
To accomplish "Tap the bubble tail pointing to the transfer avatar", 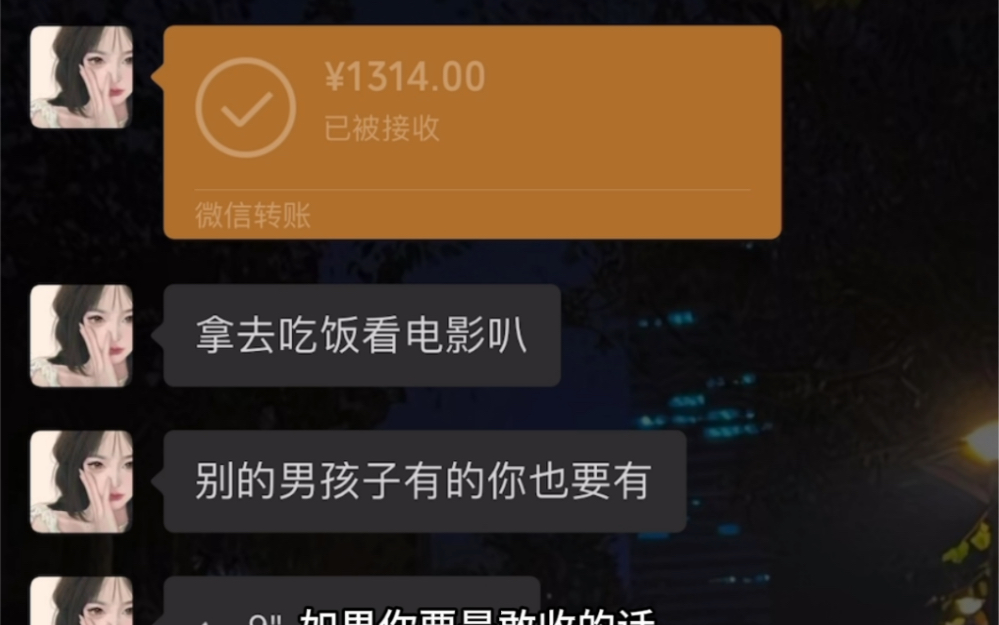I will pyautogui.click(x=157, y=77).
